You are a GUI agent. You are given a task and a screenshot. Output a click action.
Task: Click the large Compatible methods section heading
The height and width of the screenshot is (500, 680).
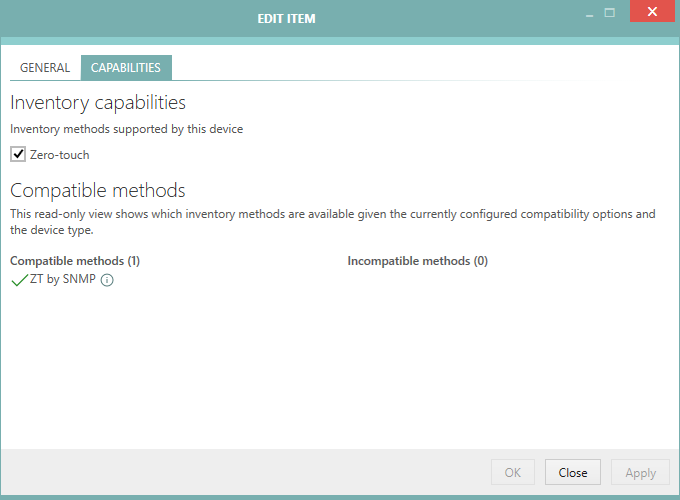(x=98, y=190)
